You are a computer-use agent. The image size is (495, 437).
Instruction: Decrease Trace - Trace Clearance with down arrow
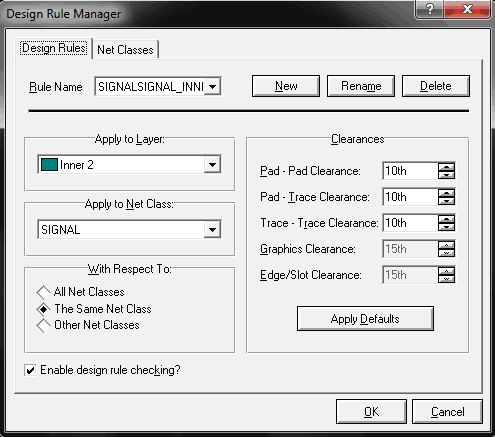click(x=446, y=227)
